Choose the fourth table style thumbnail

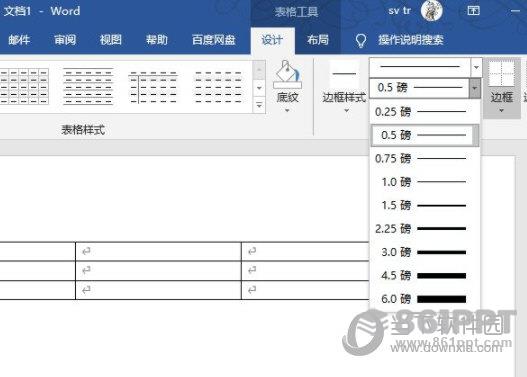(x=218, y=87)
